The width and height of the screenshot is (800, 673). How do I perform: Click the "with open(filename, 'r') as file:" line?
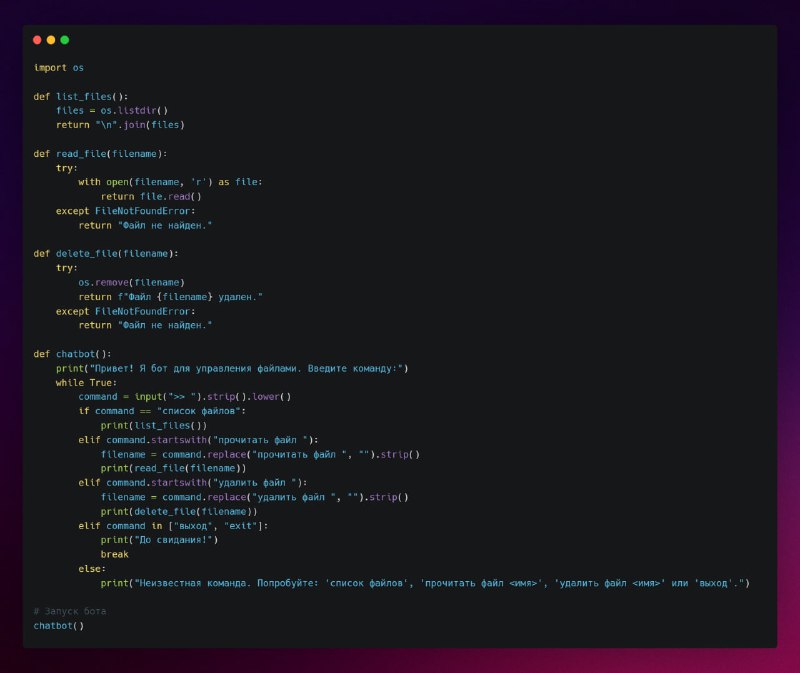click(170, 182)
